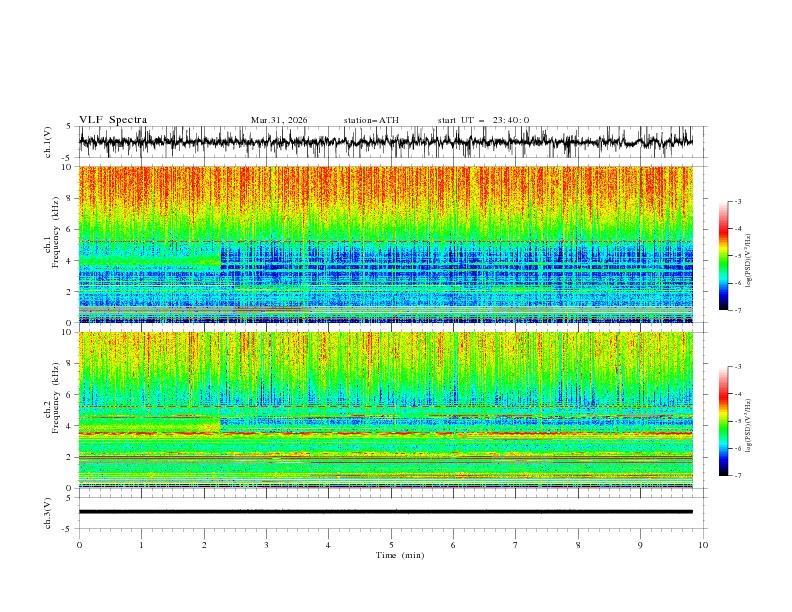Click the red 3.5 kHz band in ch.2 spectrogram
The width and height of the screenshot is (792, 612).
385,433
